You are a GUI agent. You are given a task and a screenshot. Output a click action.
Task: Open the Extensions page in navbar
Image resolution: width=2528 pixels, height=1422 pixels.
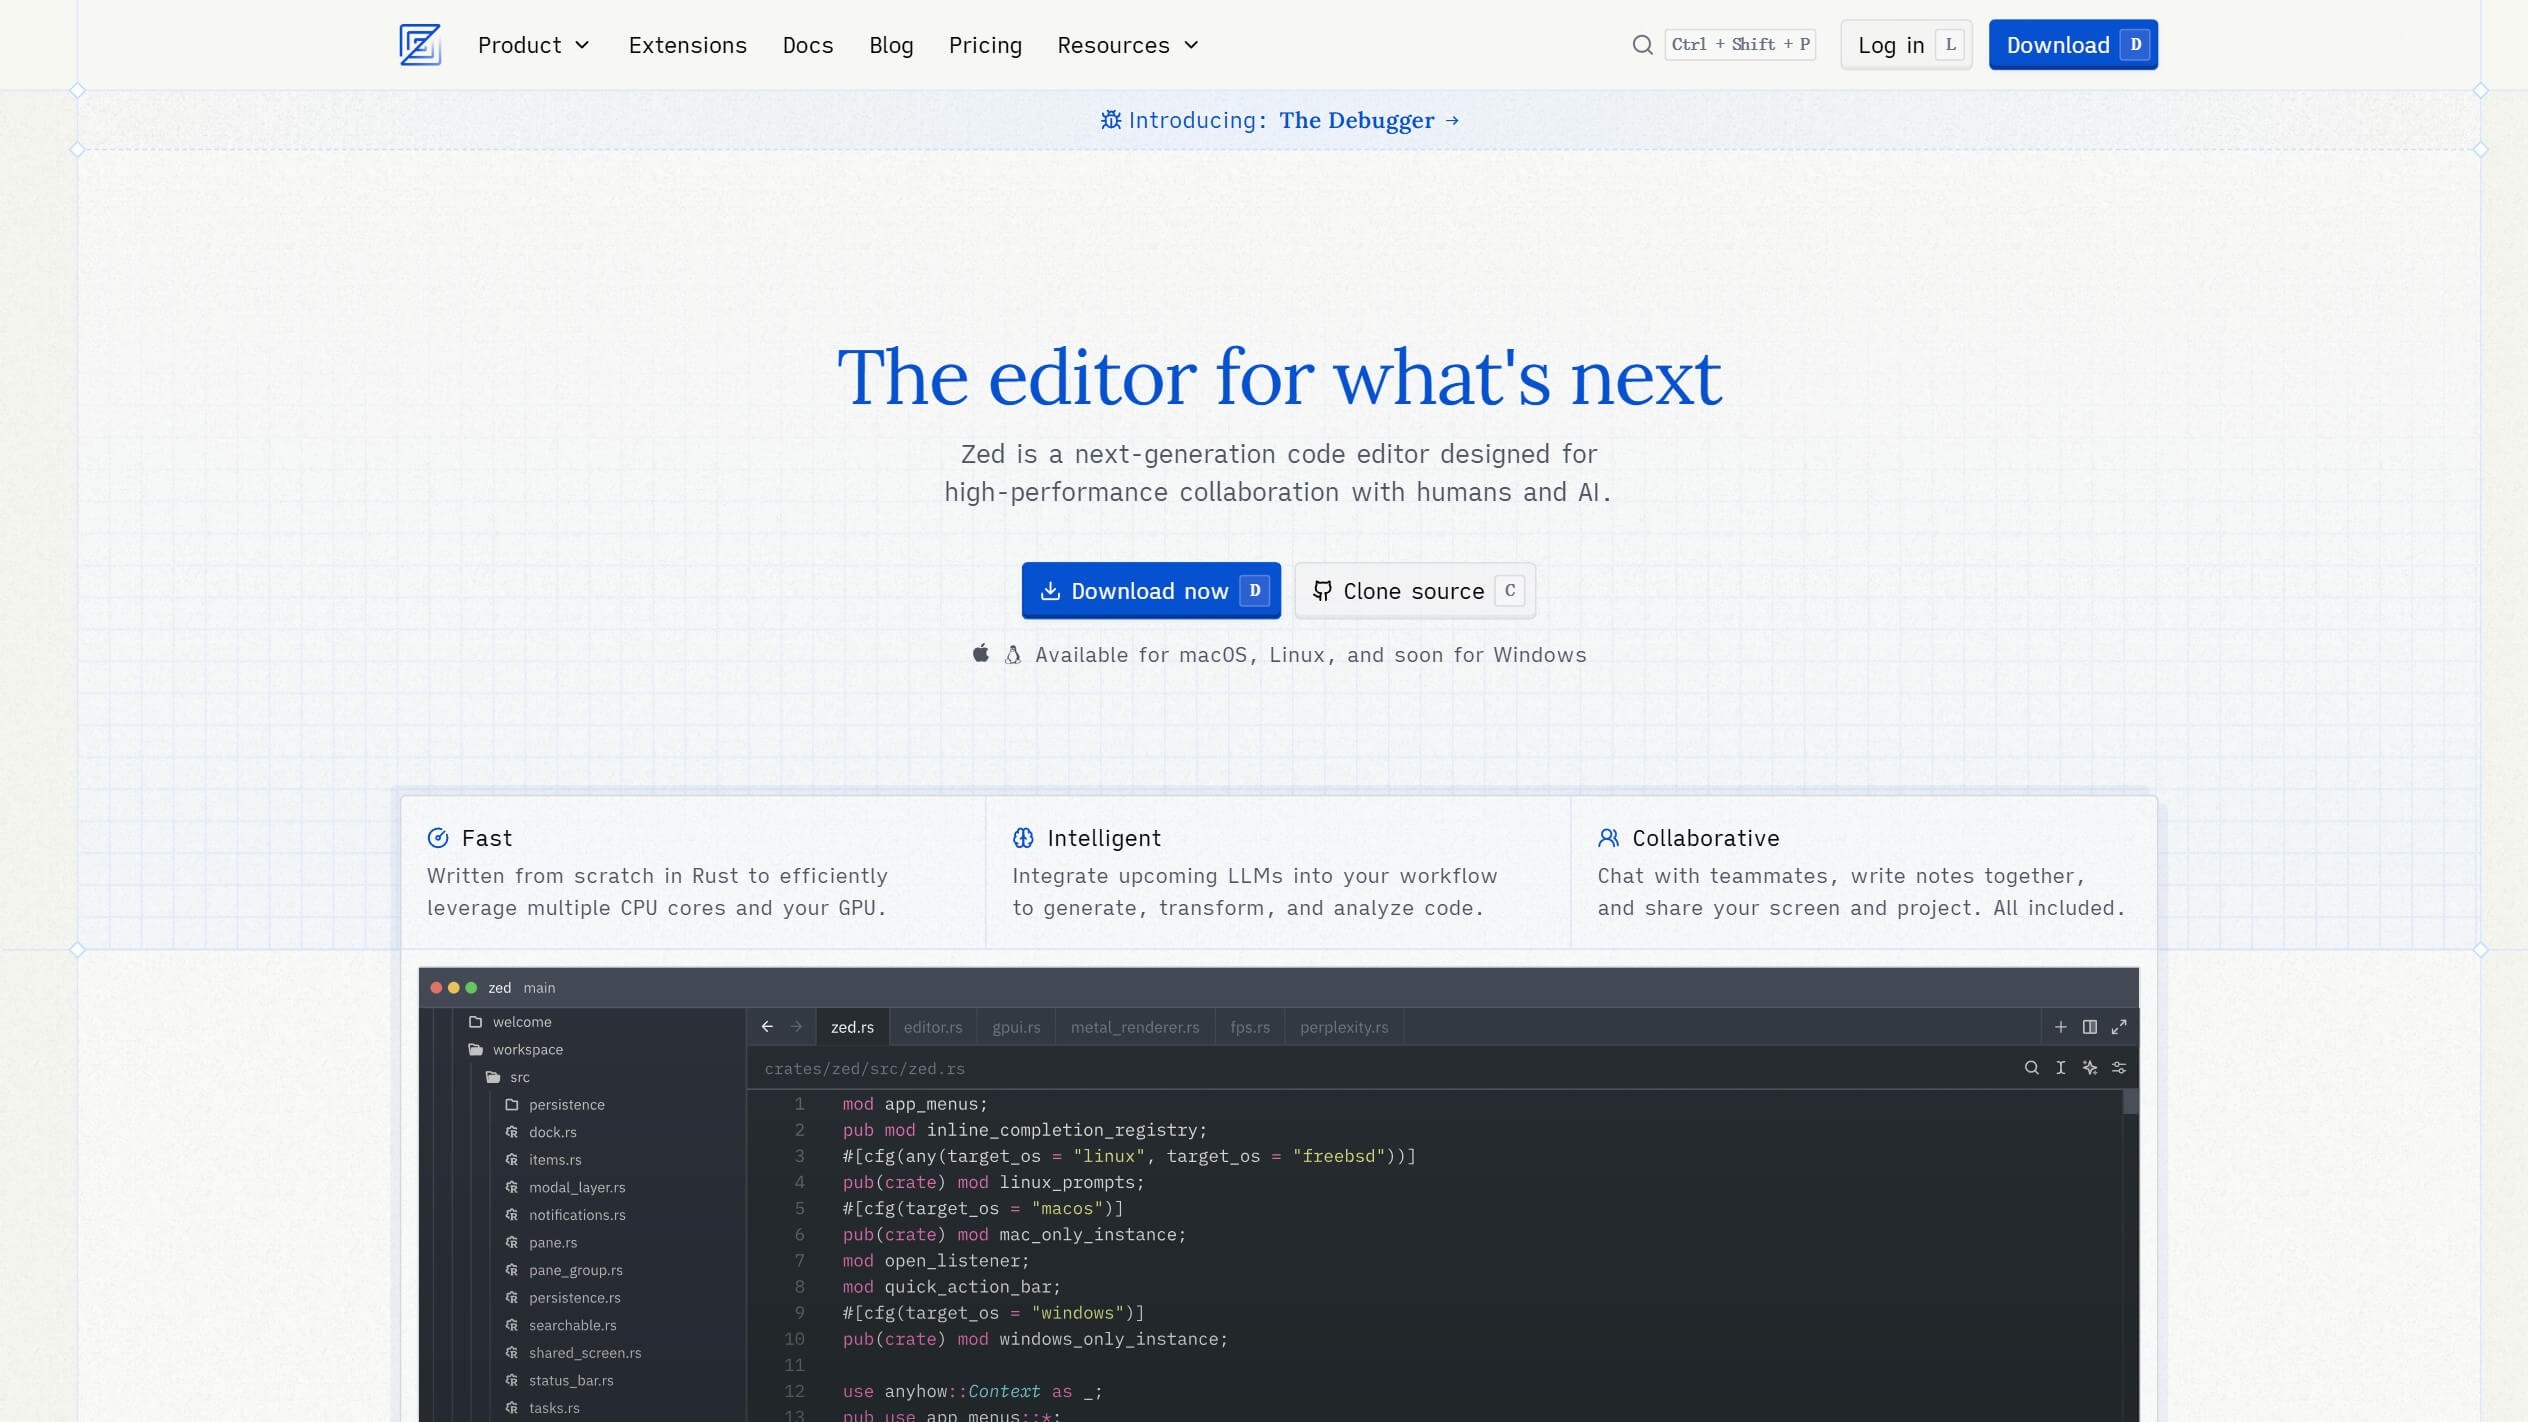coord(687,45)
